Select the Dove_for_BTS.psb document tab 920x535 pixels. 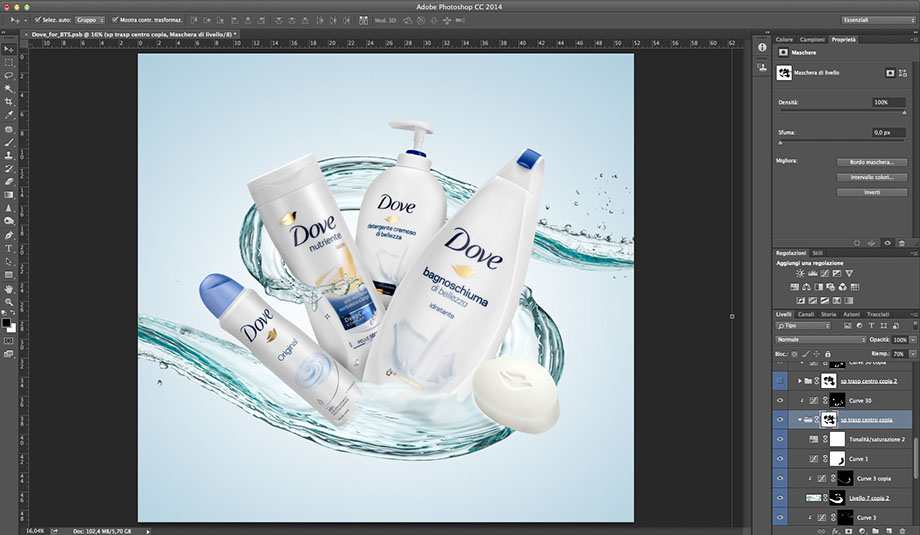(x=134, y=35)
